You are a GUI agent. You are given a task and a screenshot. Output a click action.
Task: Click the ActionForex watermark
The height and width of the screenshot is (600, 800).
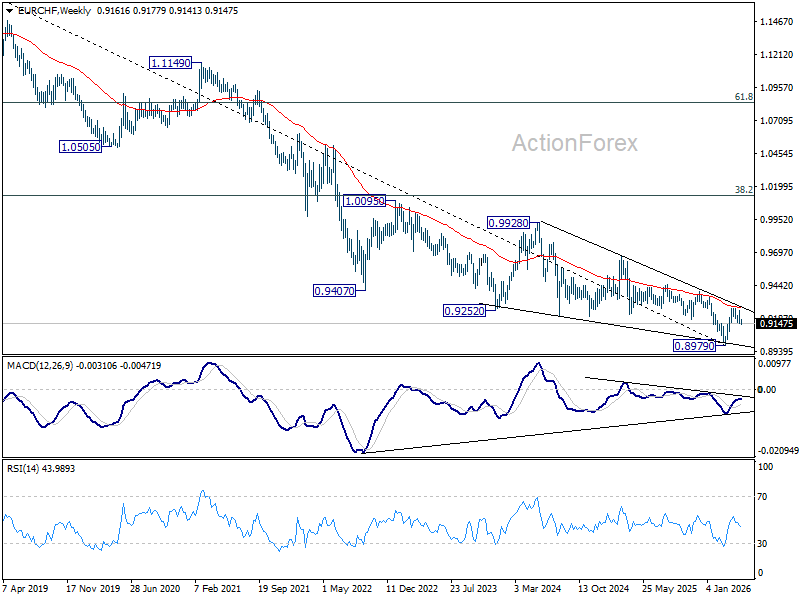[574, 143]
